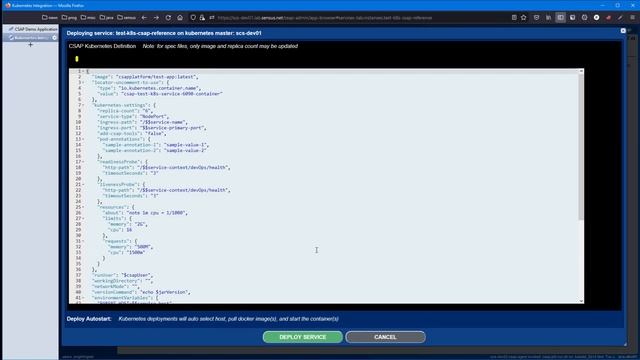The width and height of the screenshot is (640, 360).
Task: Save to Pocket icon in toolbar
Action: point(536,18)
